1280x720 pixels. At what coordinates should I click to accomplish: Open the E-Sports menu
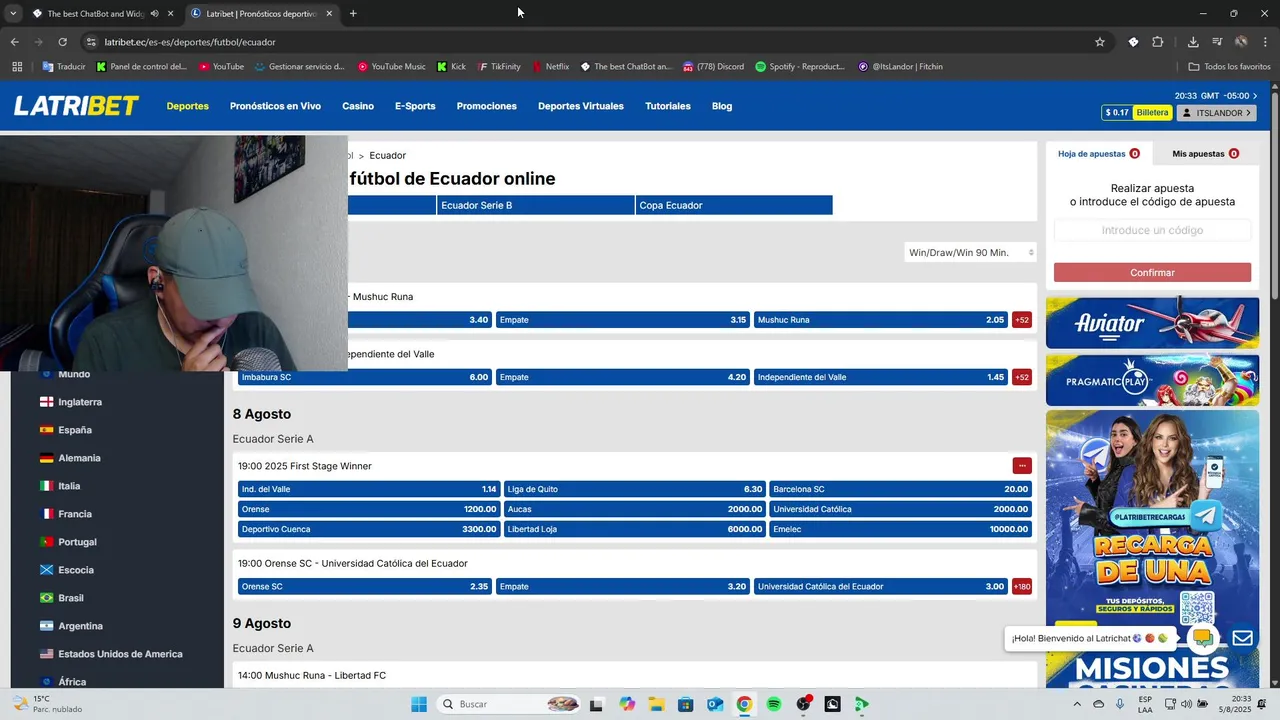(415, 106)
